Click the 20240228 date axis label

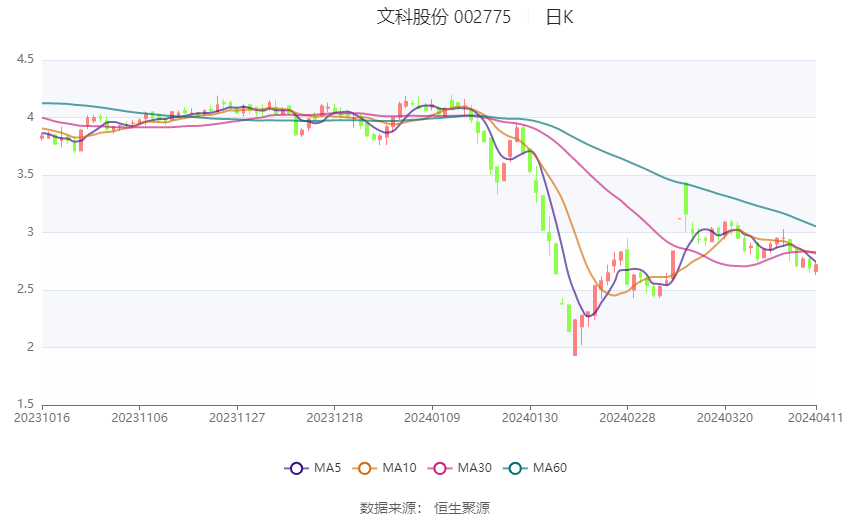627,418
